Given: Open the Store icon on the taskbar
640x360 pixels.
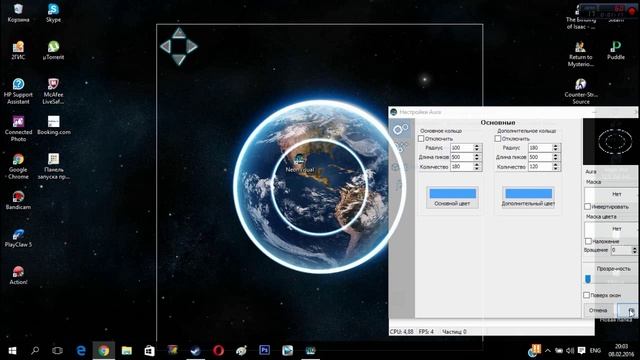Looking at the screenshot, I should point(149,350).
